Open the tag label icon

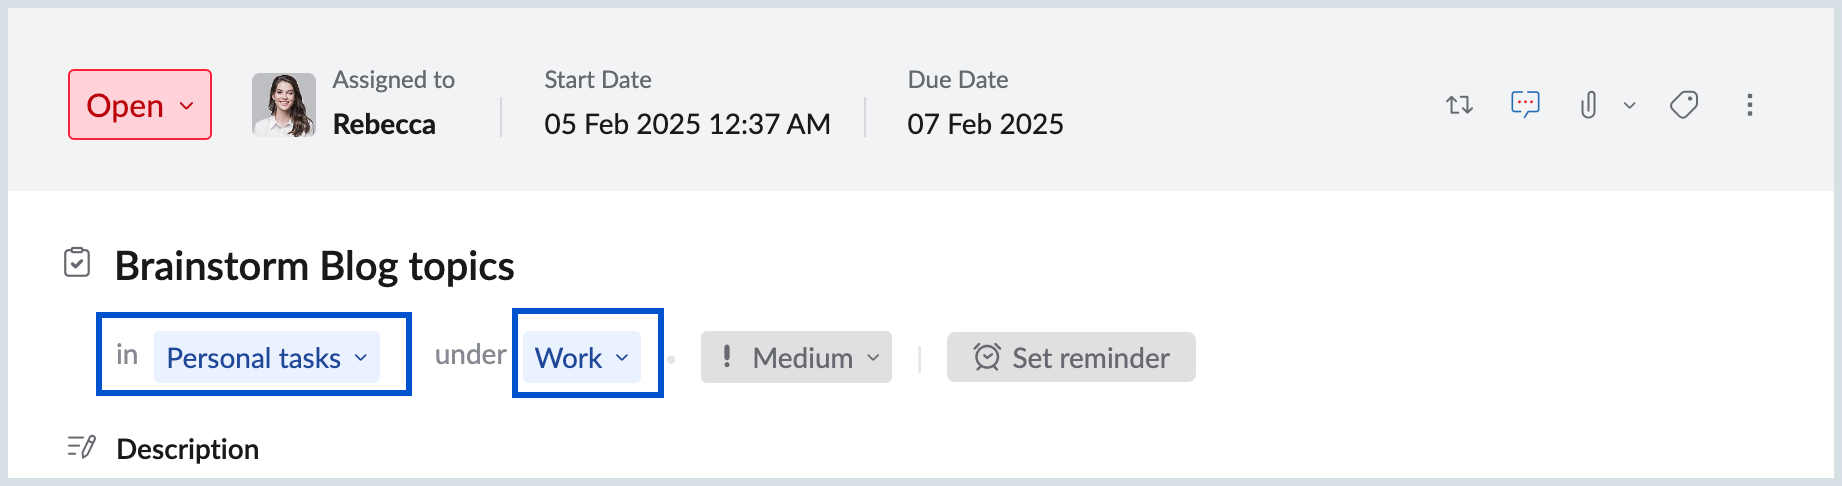1684,105
